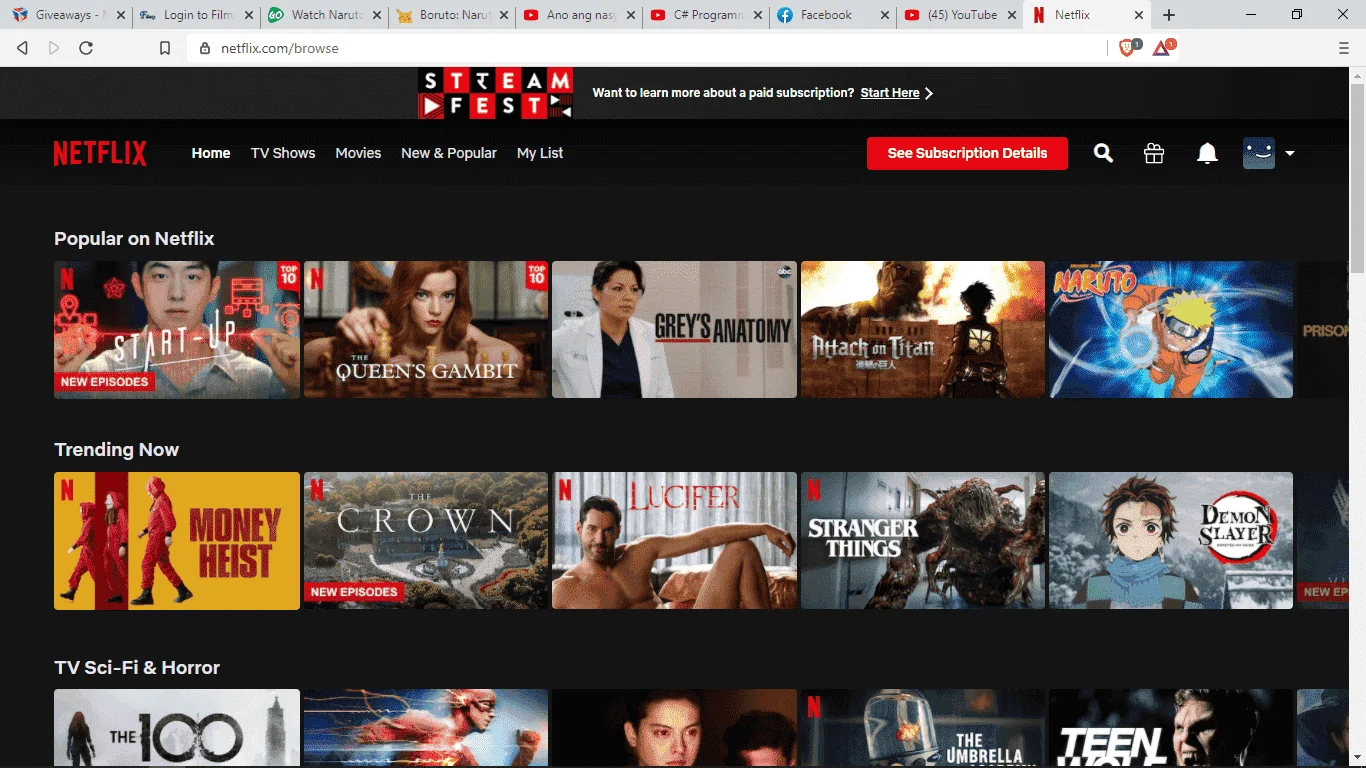Open the Start-Up show thumbnail
1366x768 pixels.
[x=177, y=330]
